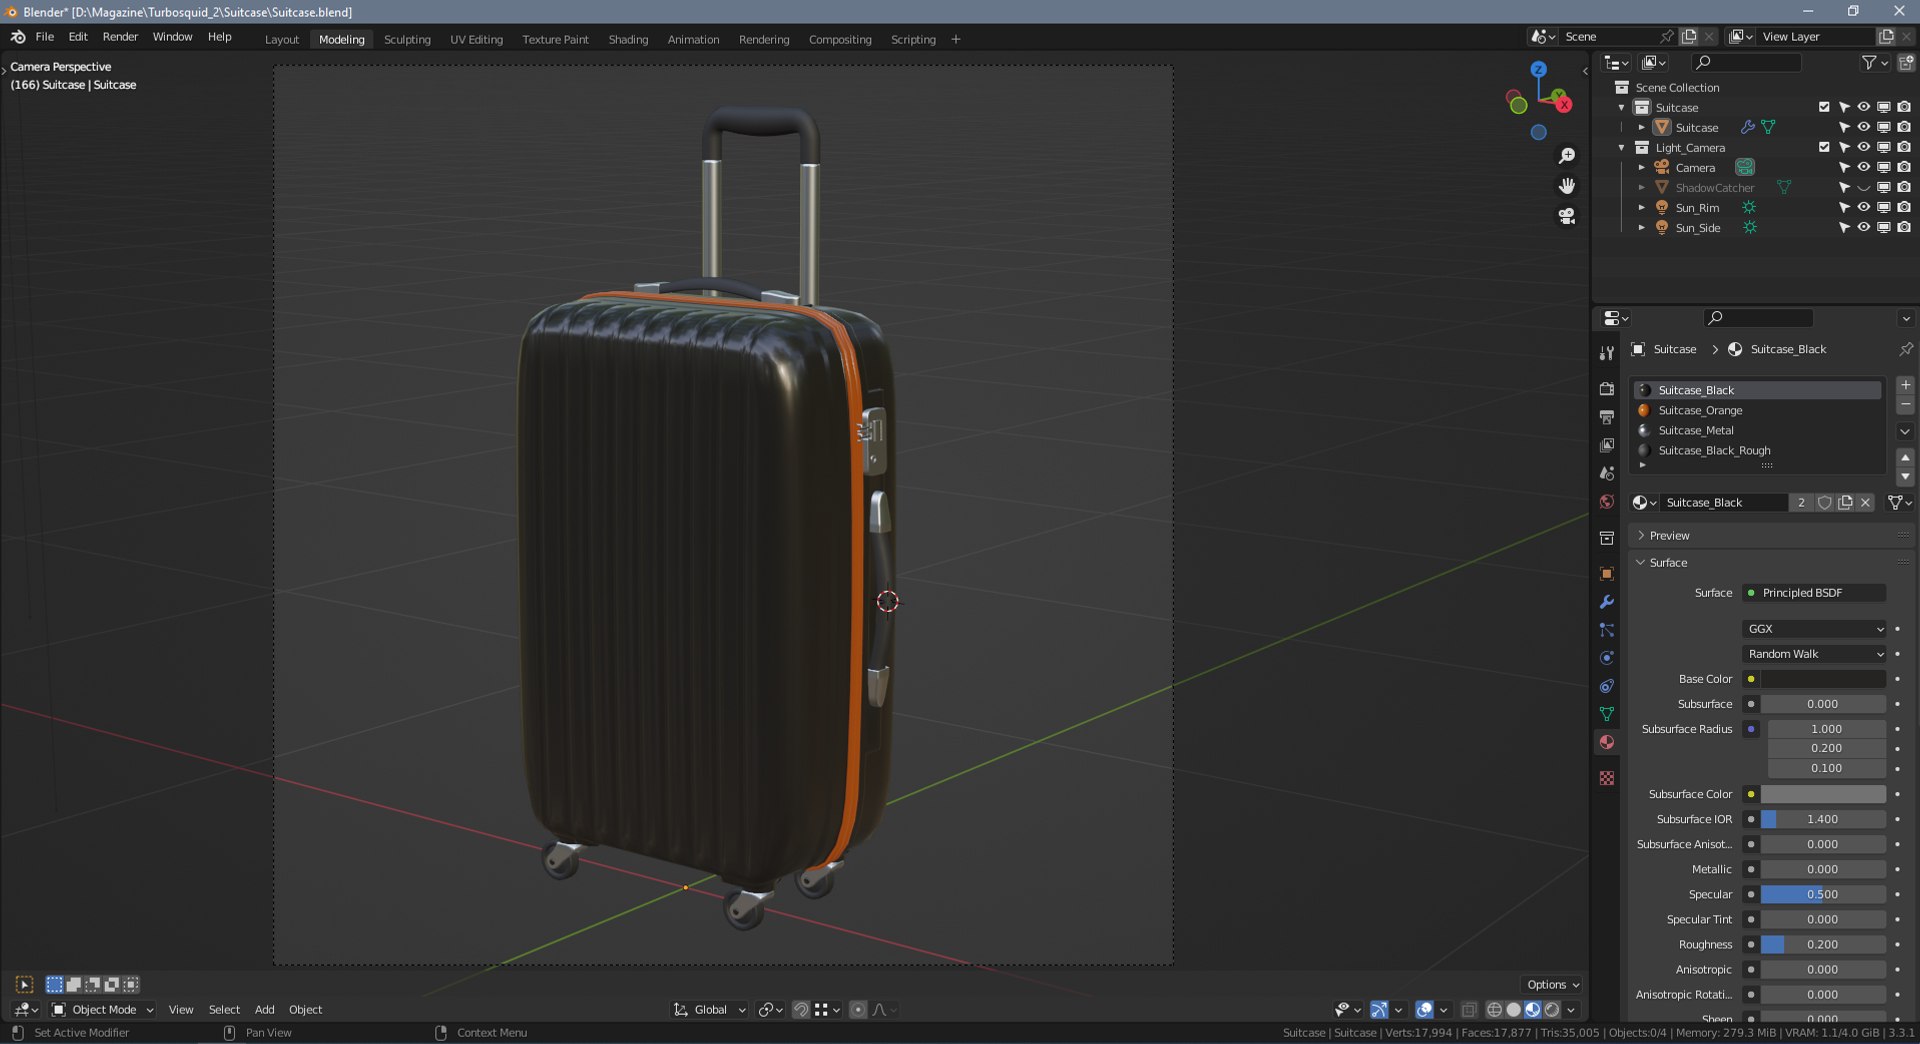1920x1044 pixels.
Task: Open Random Walk subsurface method dropdown
Action: tap(1814, 654)
